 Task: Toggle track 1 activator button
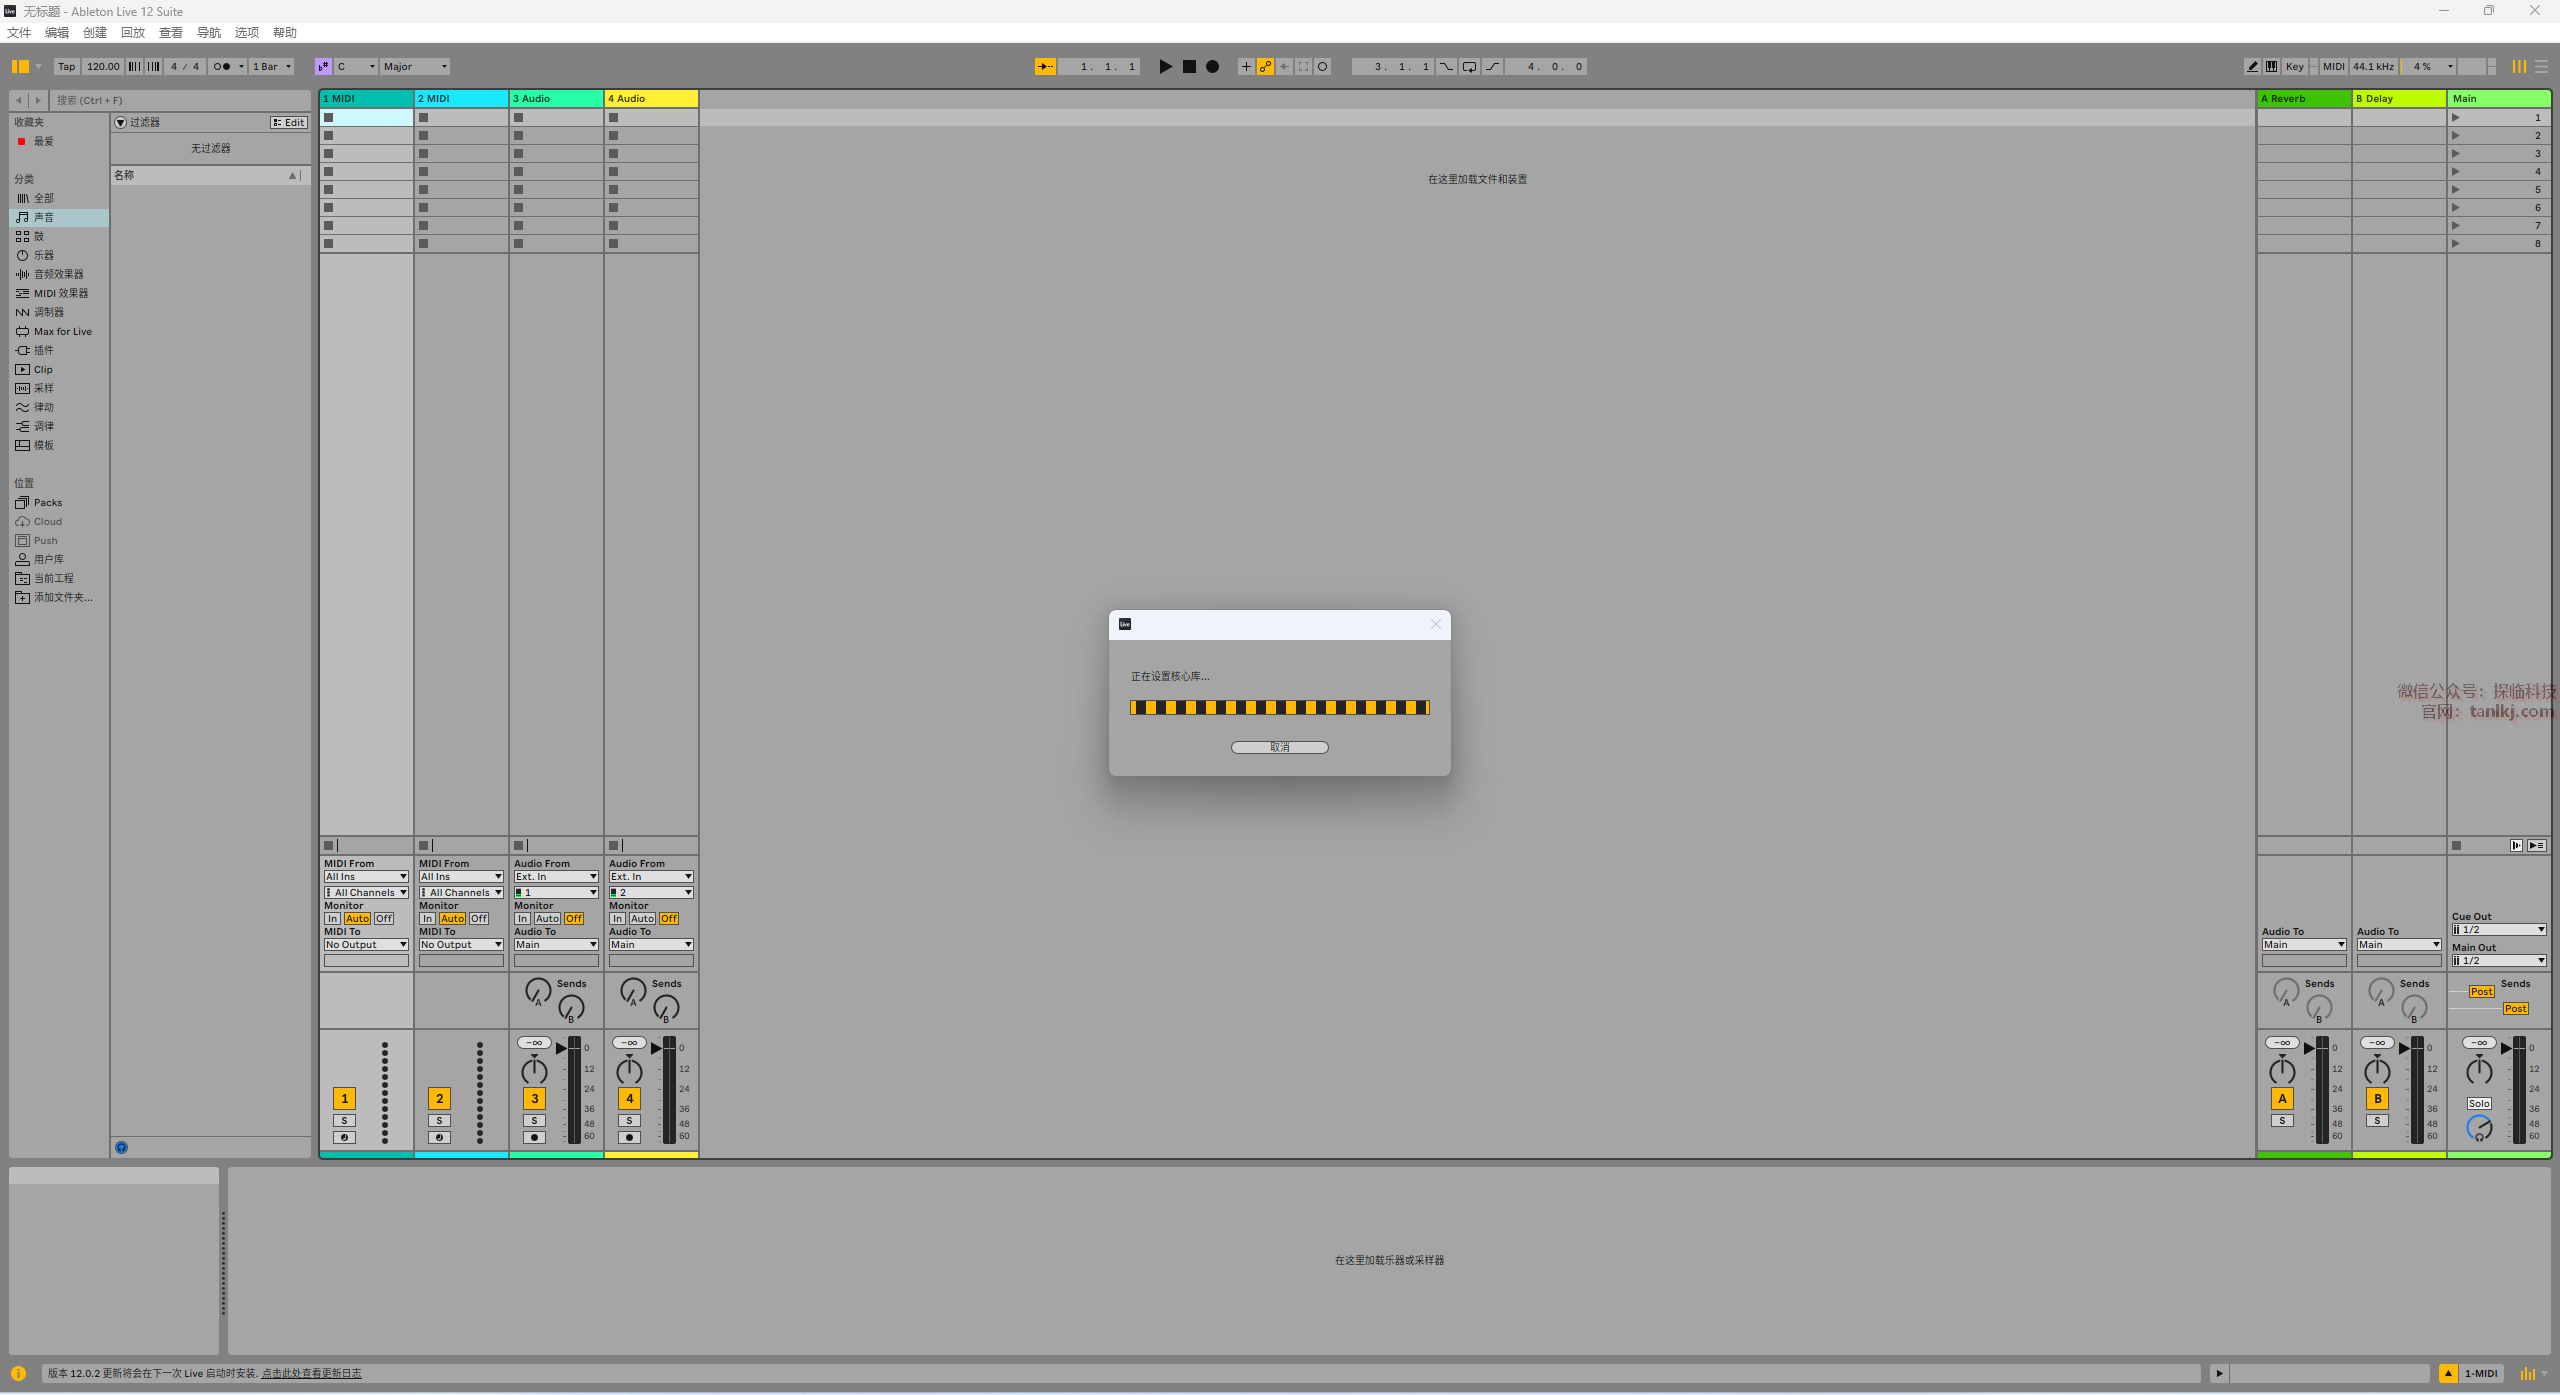pos(344,1098)
